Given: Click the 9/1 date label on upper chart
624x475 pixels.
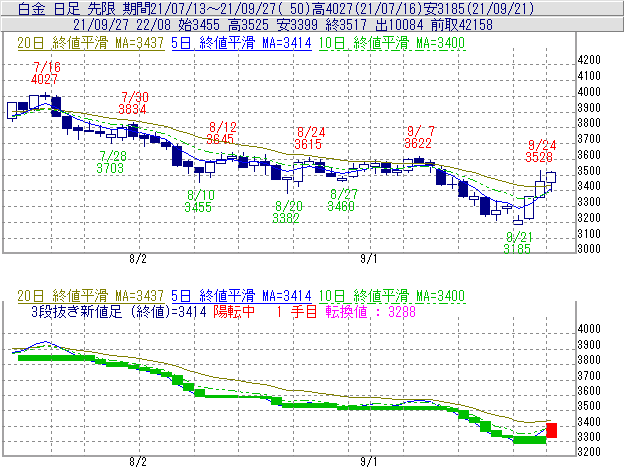Looking at the screenshot, I should tap(369, 259).
